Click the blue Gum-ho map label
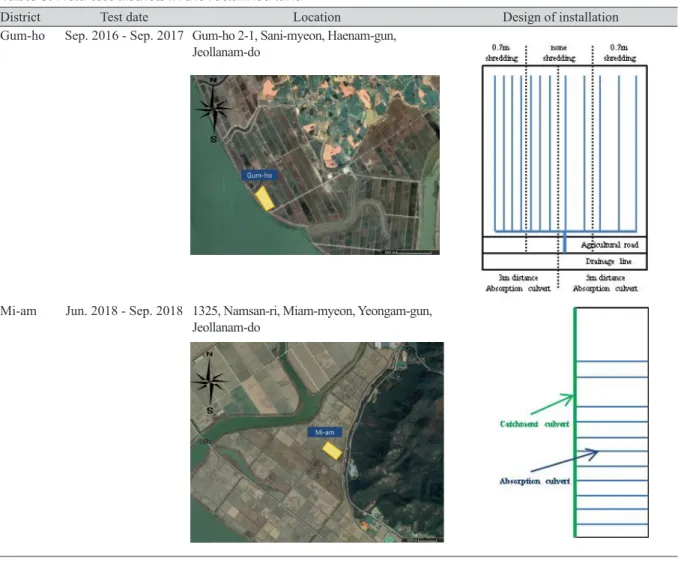 259,175
